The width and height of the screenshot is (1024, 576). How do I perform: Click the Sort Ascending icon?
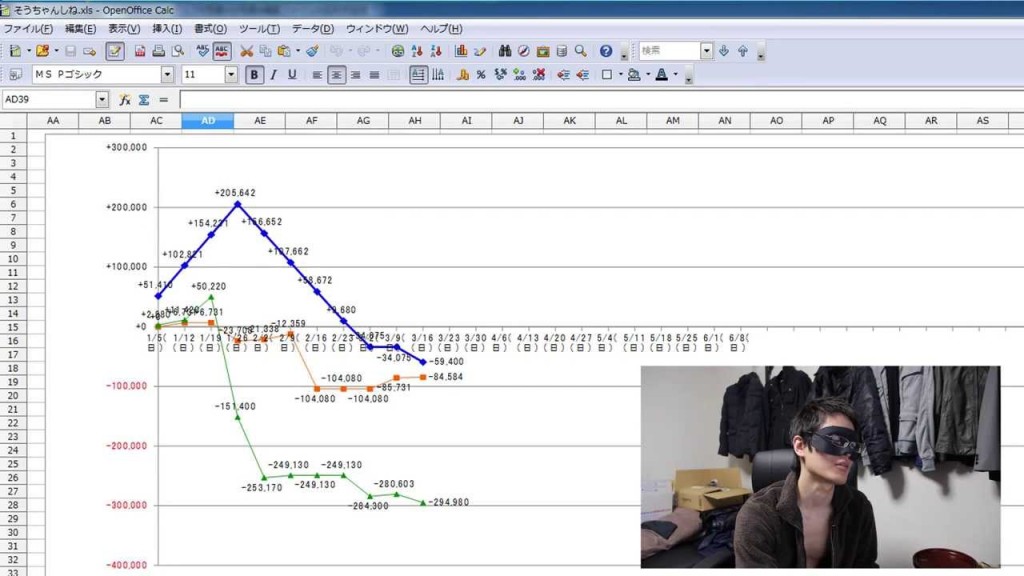click(417, 51)
